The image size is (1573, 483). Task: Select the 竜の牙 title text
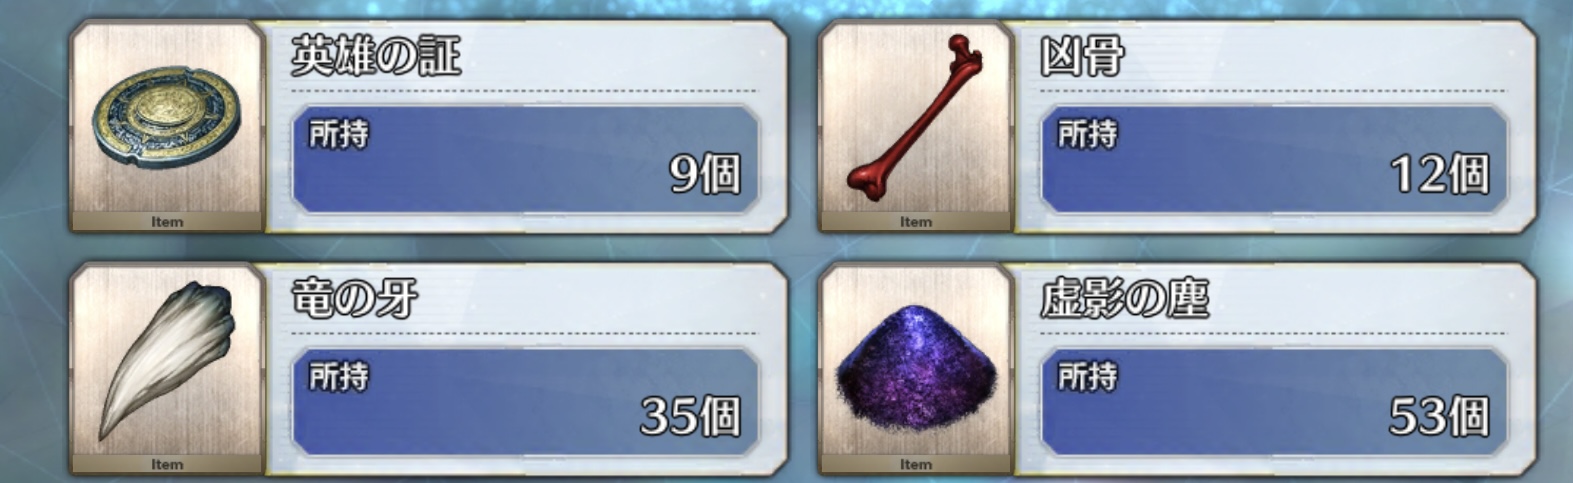point(354,298)
